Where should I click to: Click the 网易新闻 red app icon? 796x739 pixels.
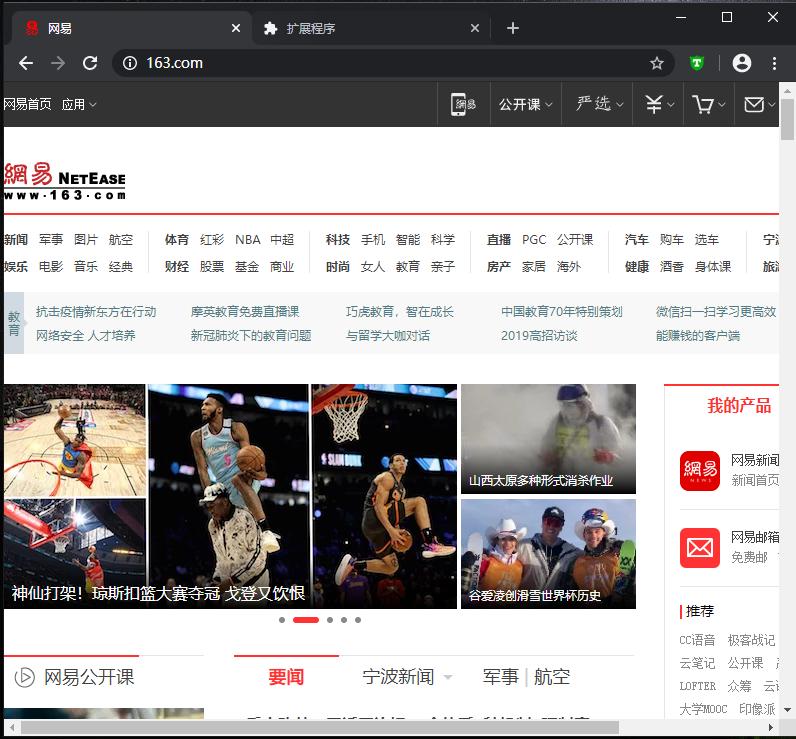click(700, 471)
